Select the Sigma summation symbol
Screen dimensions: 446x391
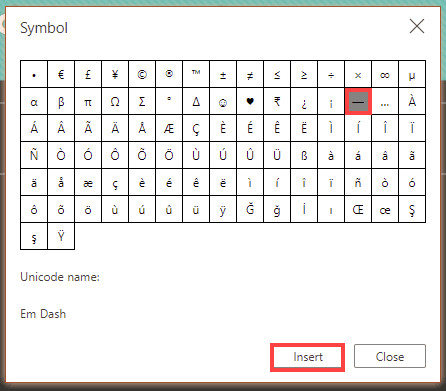pos(142,101)
